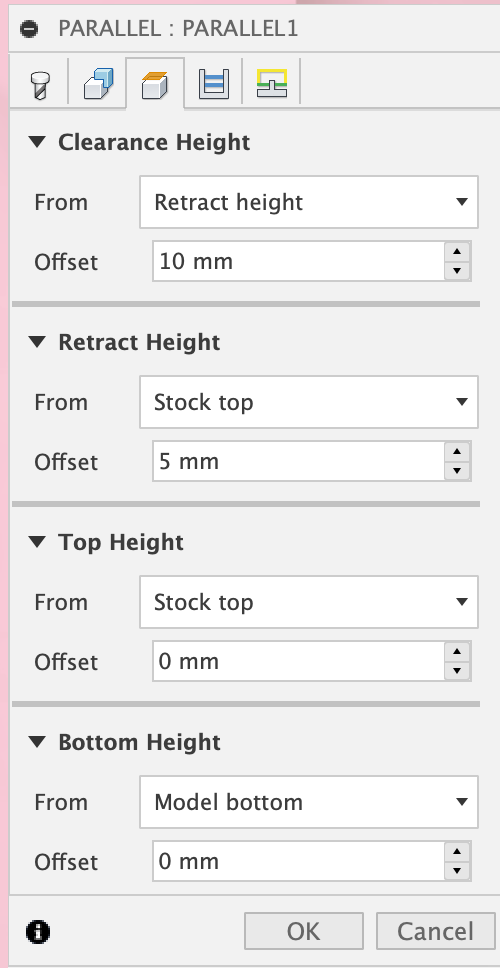Collapse the Retract Height section

pyautogui.click(x=38, y=342)
